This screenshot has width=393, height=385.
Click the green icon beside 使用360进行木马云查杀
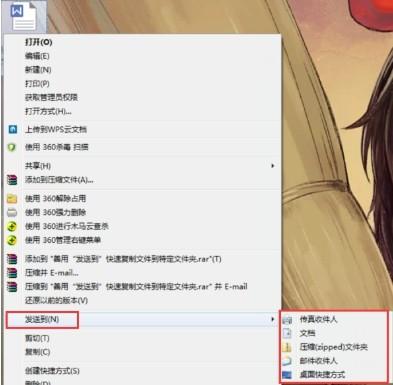pos(12,226)
